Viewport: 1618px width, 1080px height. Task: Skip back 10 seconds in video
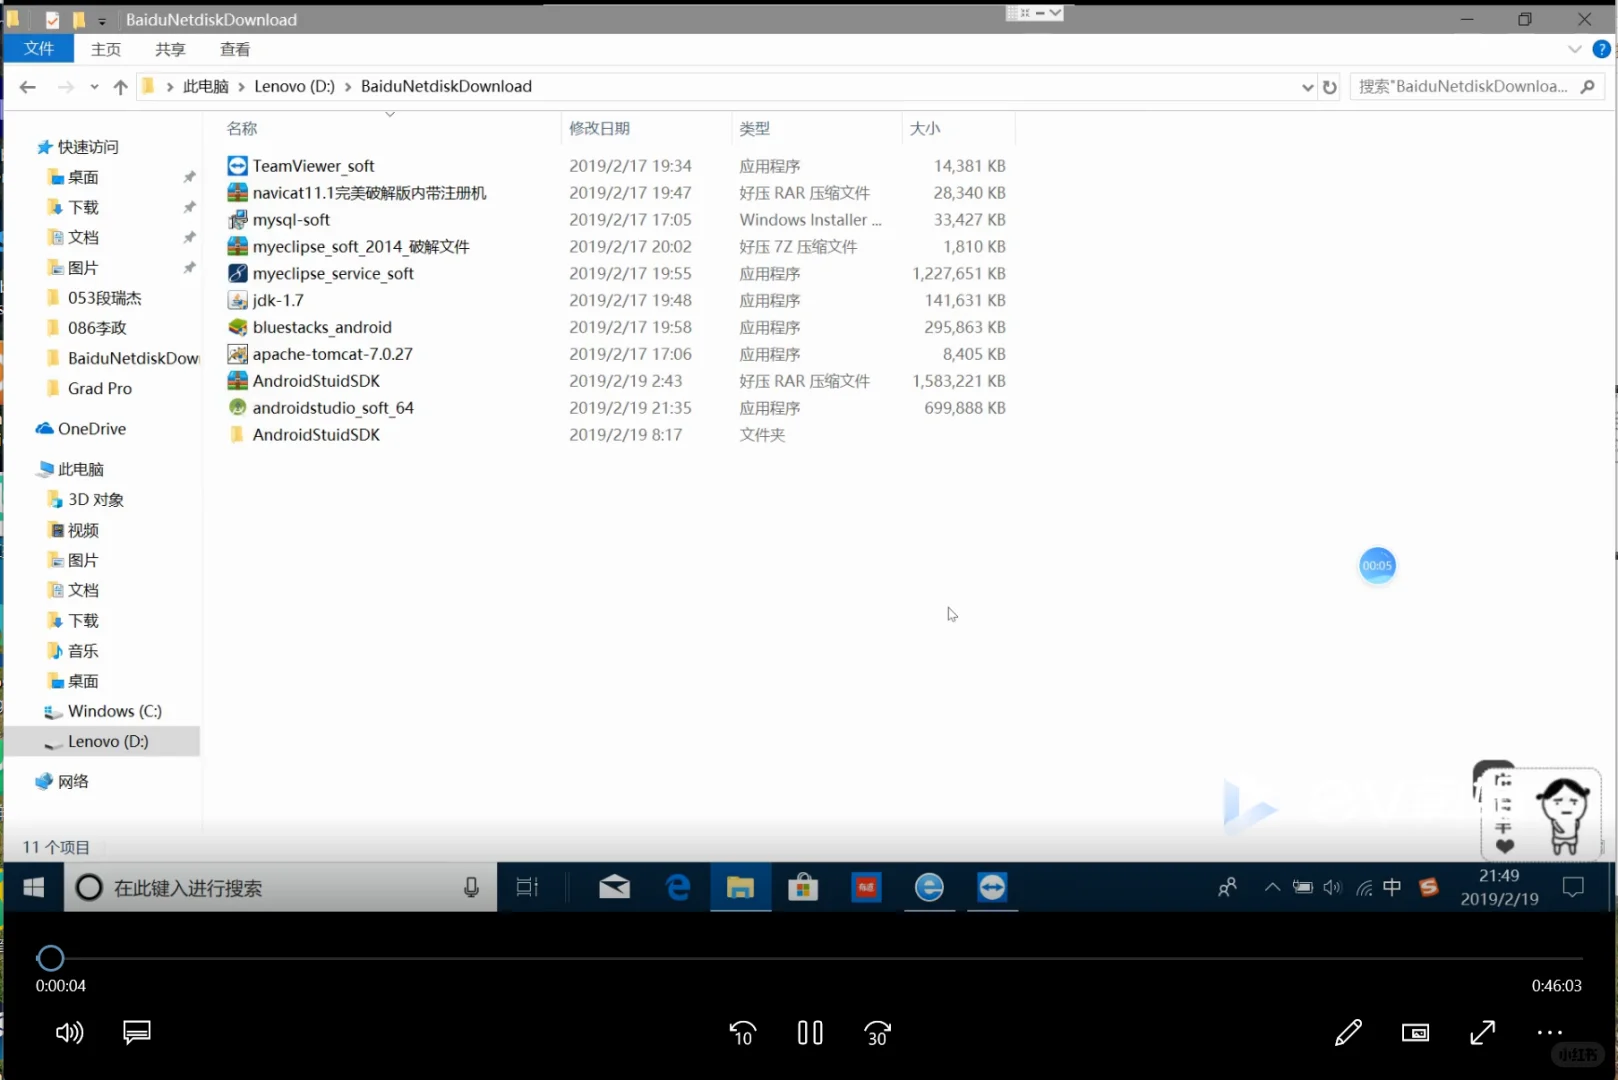[x=743, y=1033]
